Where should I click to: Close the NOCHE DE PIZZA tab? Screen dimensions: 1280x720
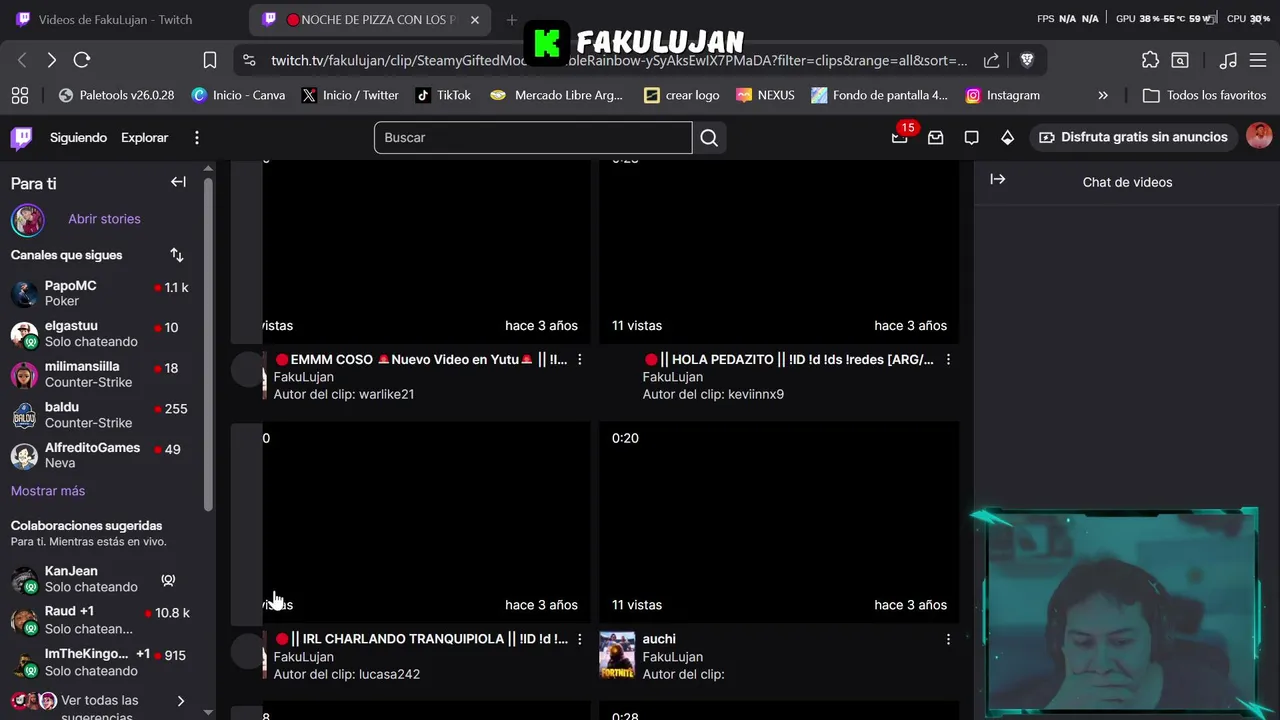tap(475, 20)
